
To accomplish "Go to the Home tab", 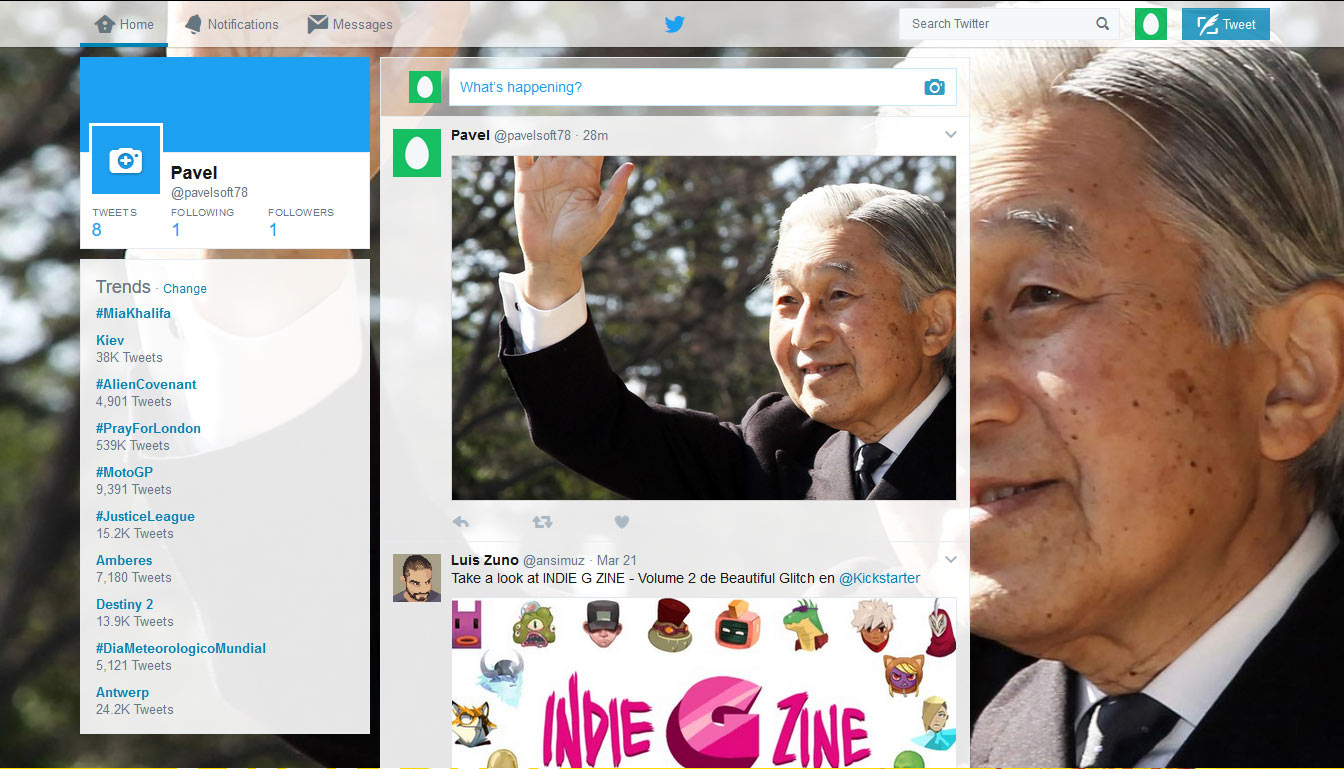I will point(124,24).
